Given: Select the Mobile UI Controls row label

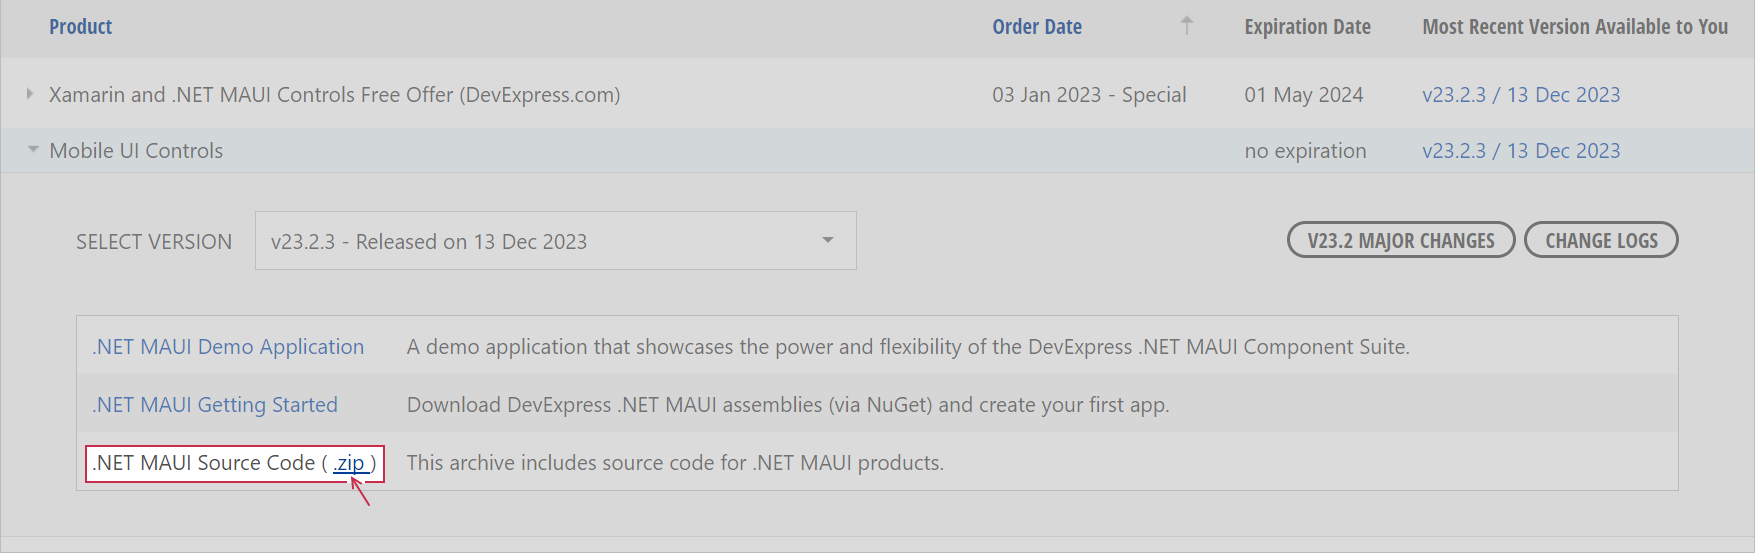Looking at the screenshot, I should [136, 151].
